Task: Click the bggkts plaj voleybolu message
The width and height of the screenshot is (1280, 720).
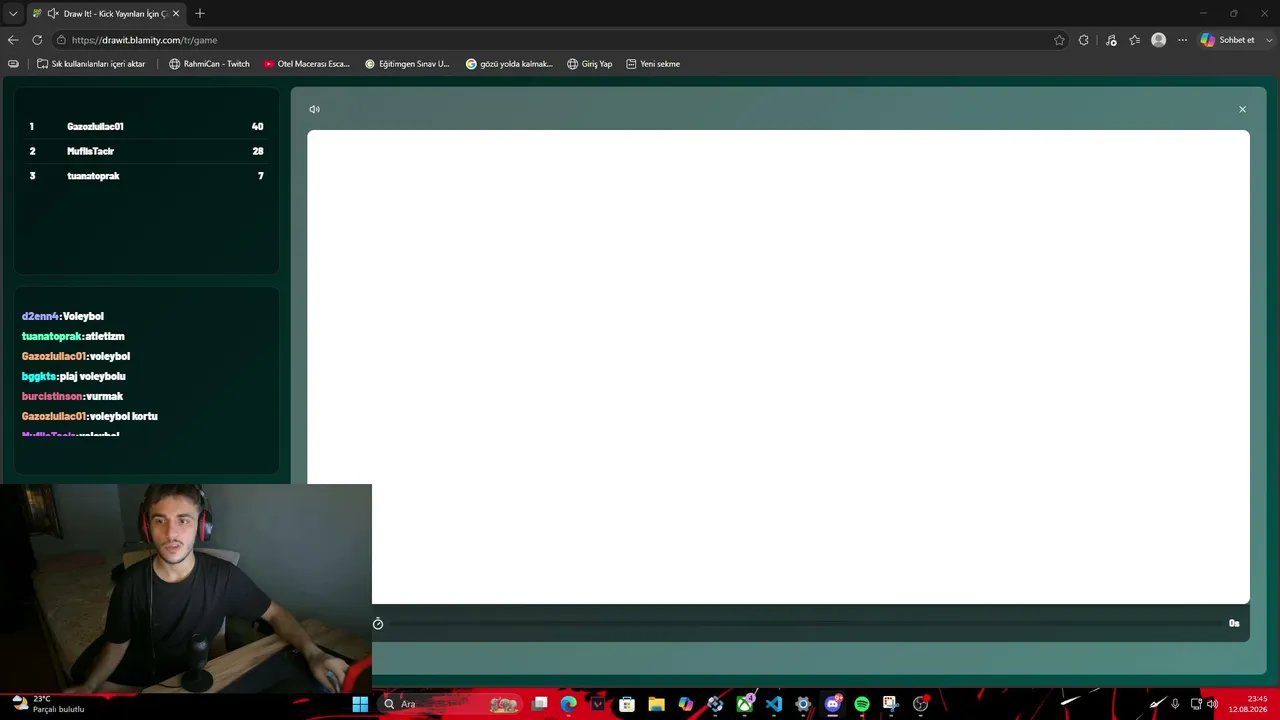Action: pyautogui.click(x=74, y=376)
